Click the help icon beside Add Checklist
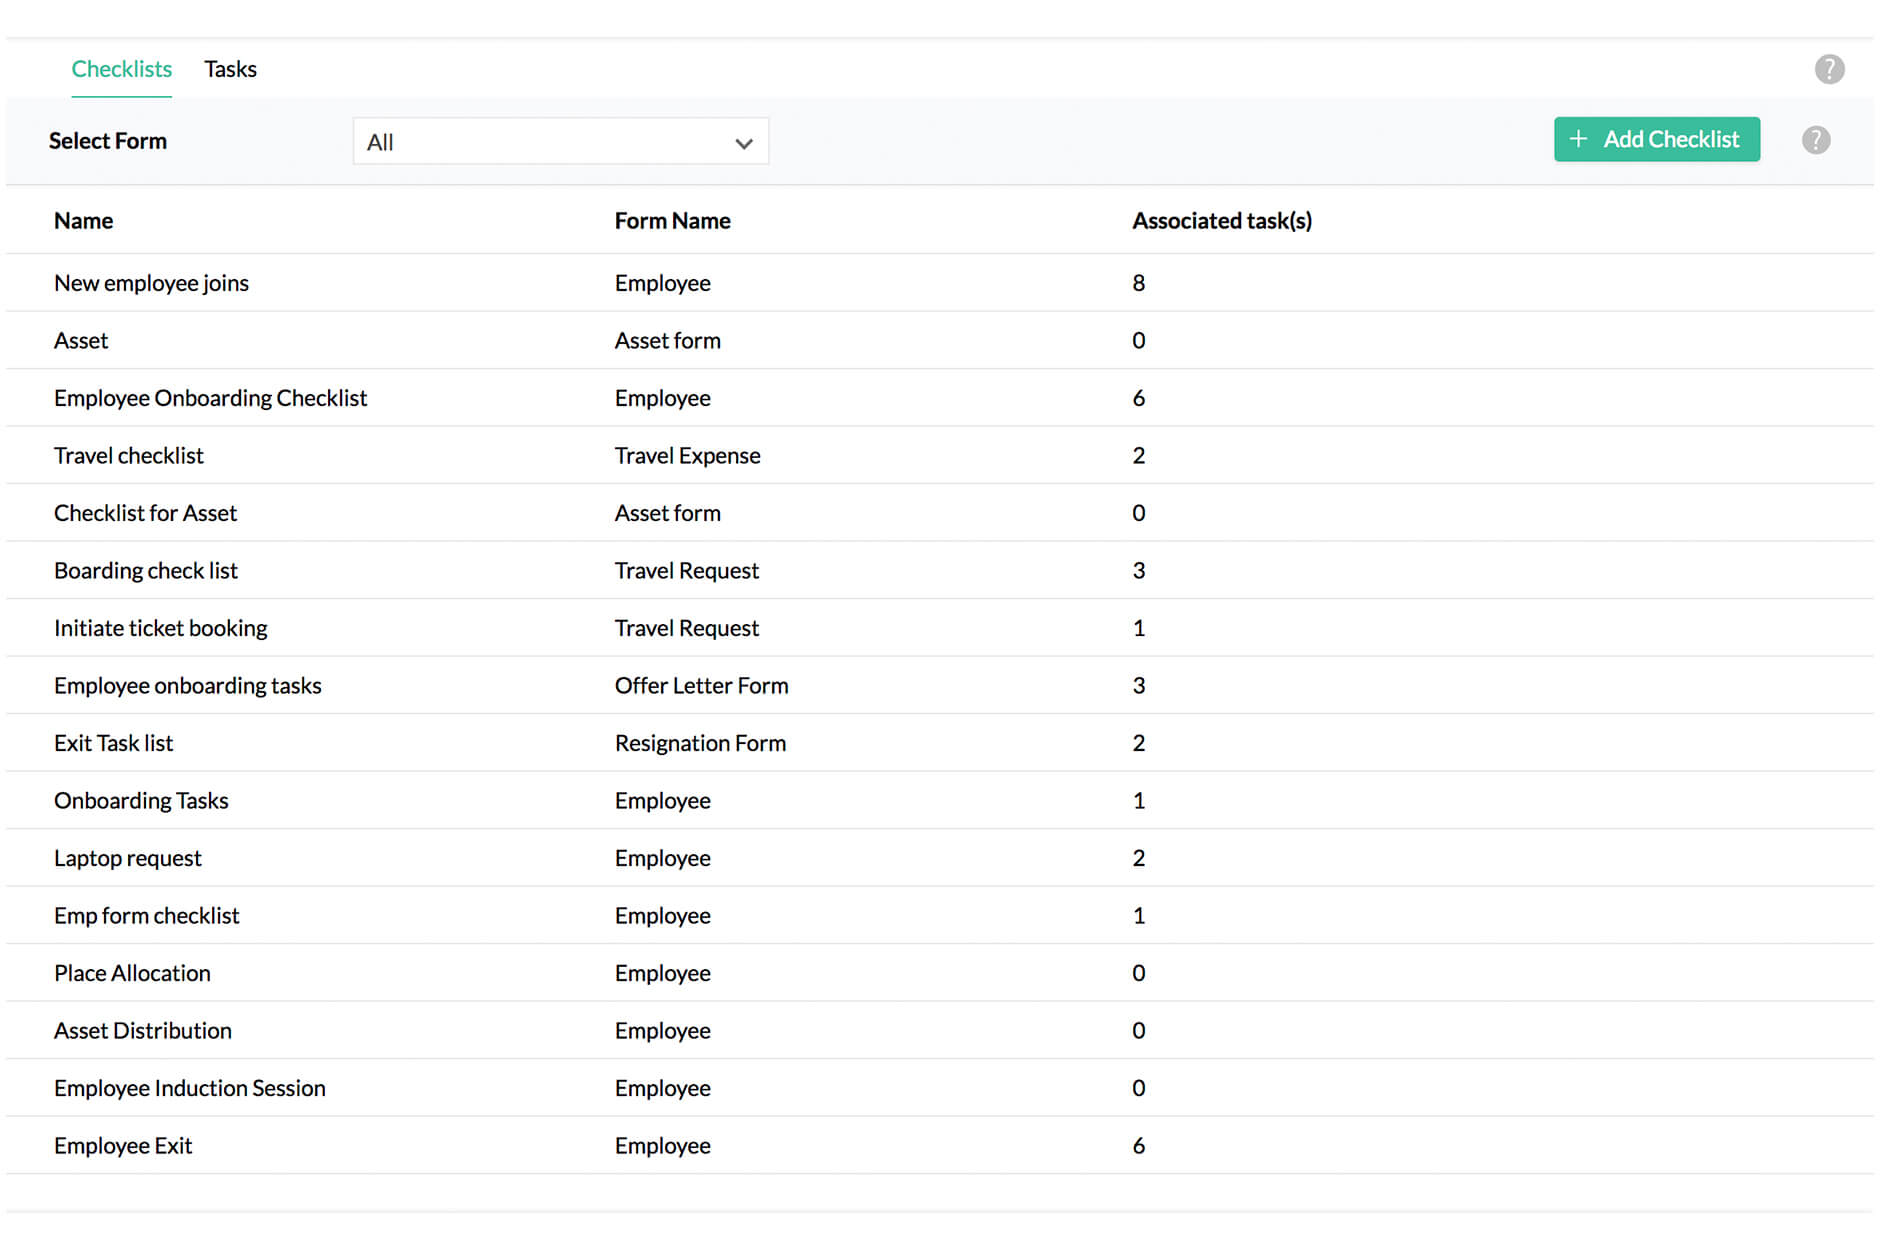 pyautogui.click(x=1815, y=140)
